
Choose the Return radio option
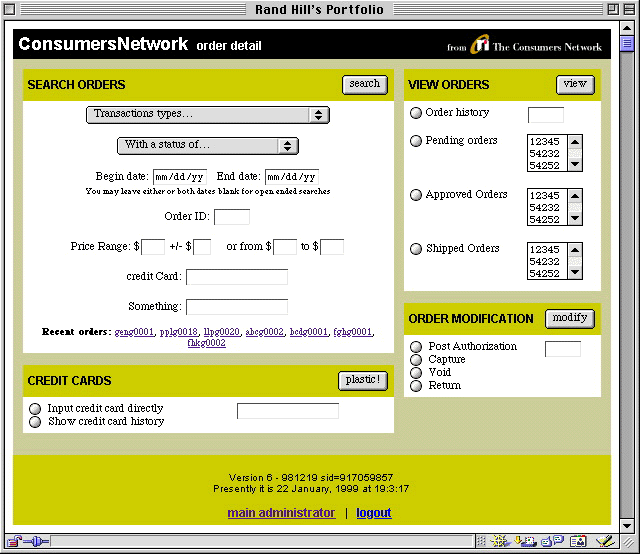pos(416,386)
